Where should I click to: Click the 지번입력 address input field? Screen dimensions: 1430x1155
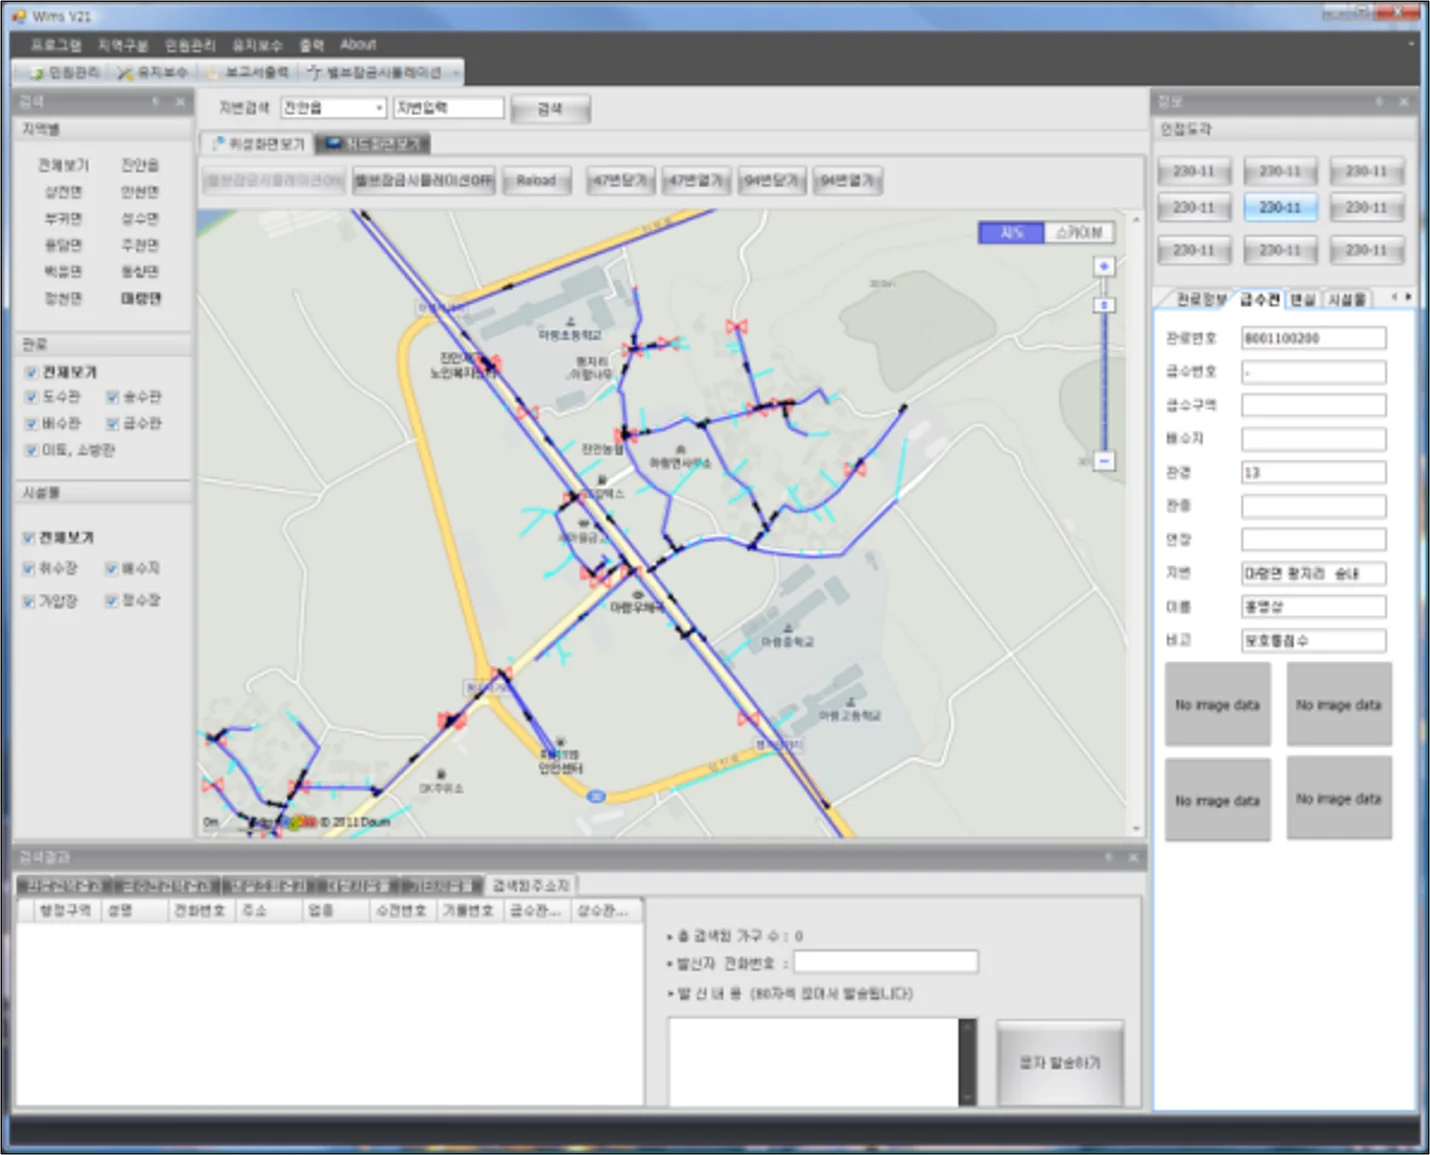[x=449, y=108]
